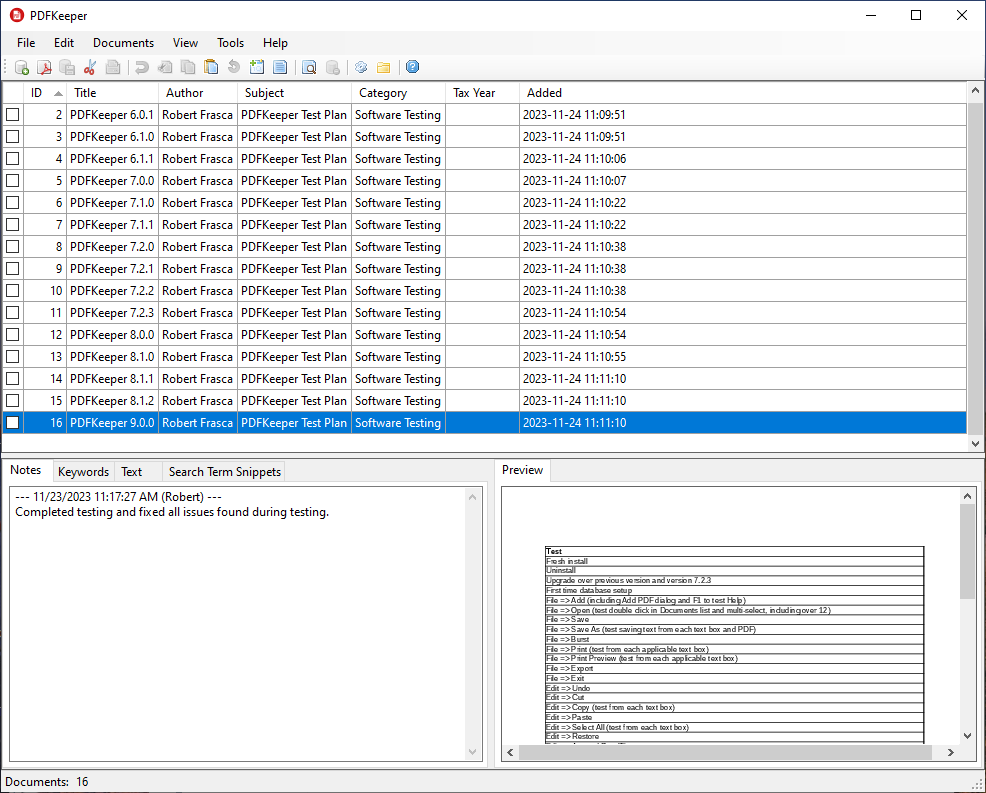
Task: Sort by the Category column header
Action: click(399, 93)
